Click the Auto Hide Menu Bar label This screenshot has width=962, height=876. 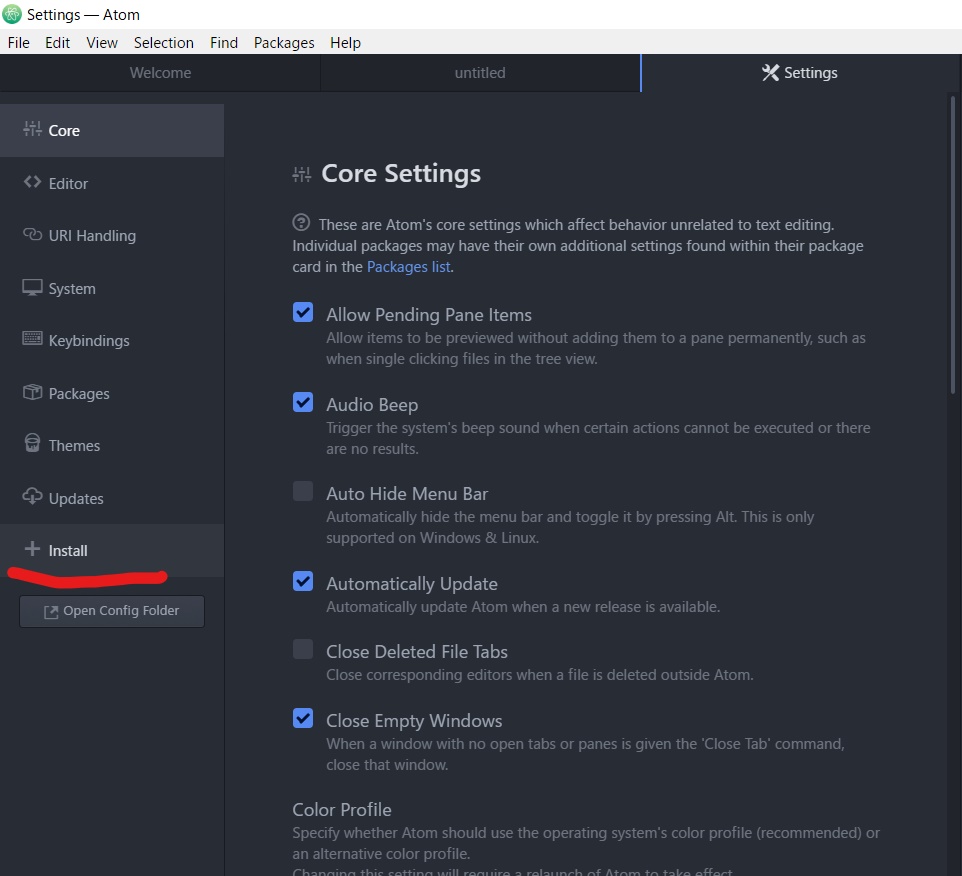click(407, 494)
